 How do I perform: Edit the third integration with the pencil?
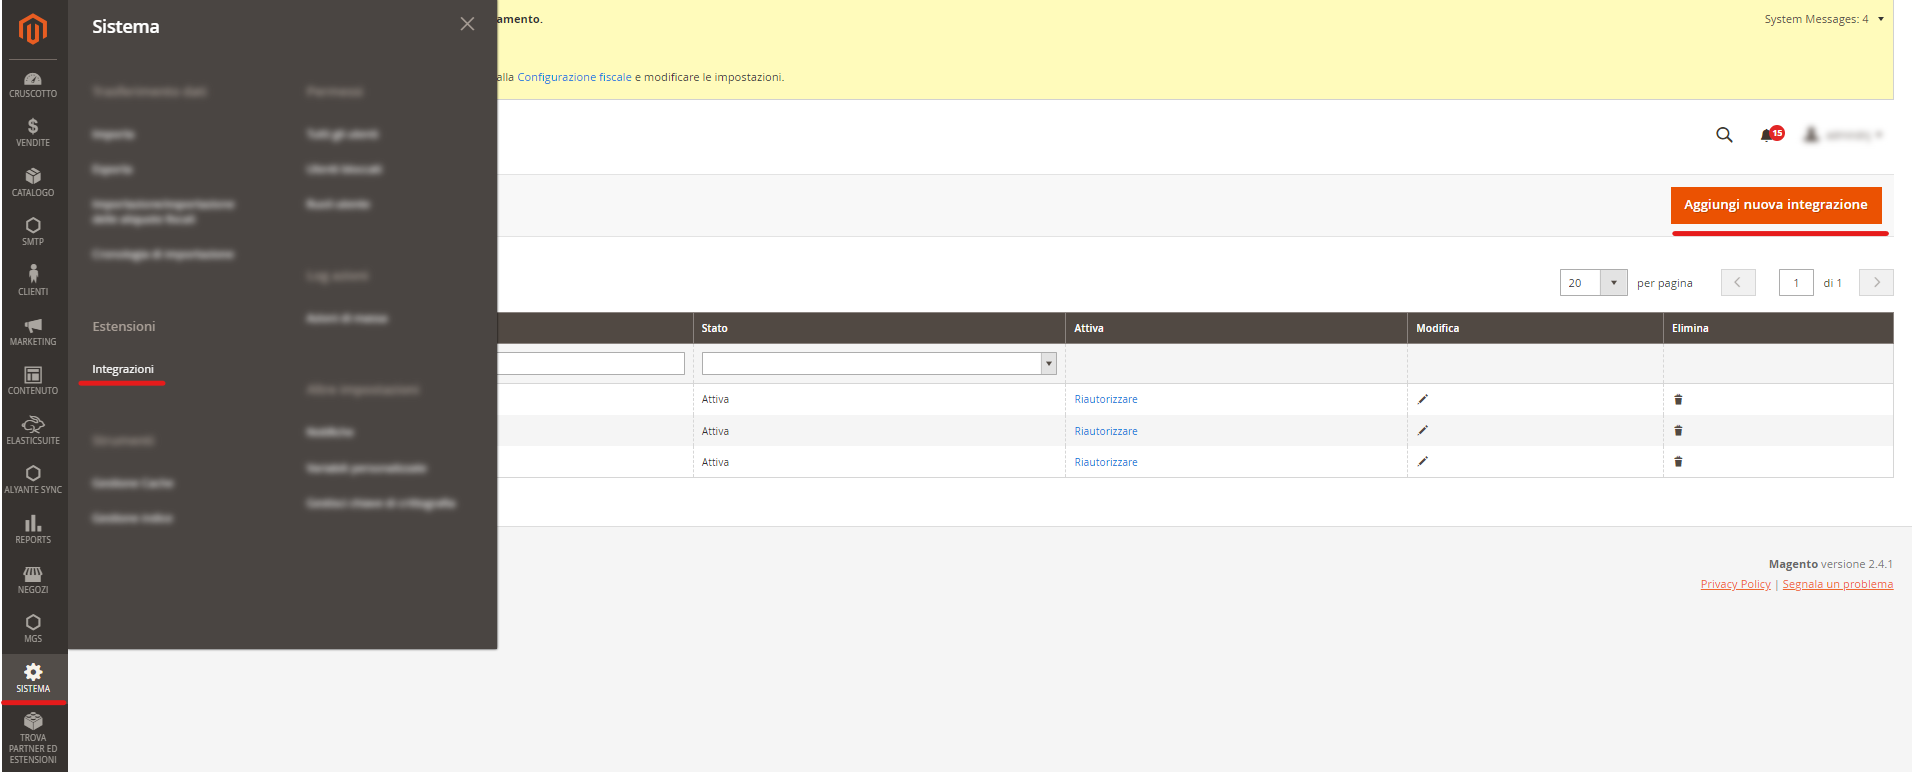[x=1423, y=461]
